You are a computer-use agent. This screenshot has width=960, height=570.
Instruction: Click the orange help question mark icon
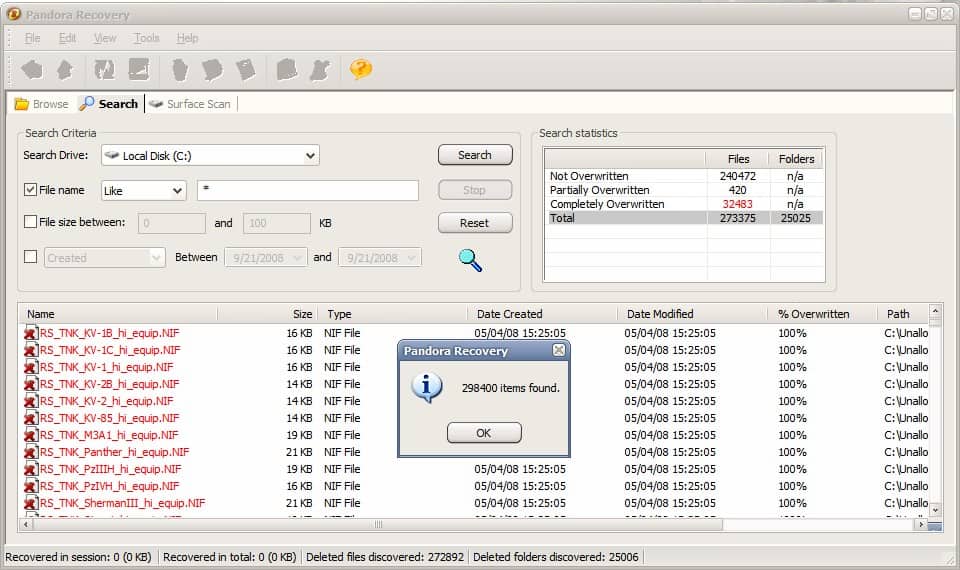pos(361,69)
